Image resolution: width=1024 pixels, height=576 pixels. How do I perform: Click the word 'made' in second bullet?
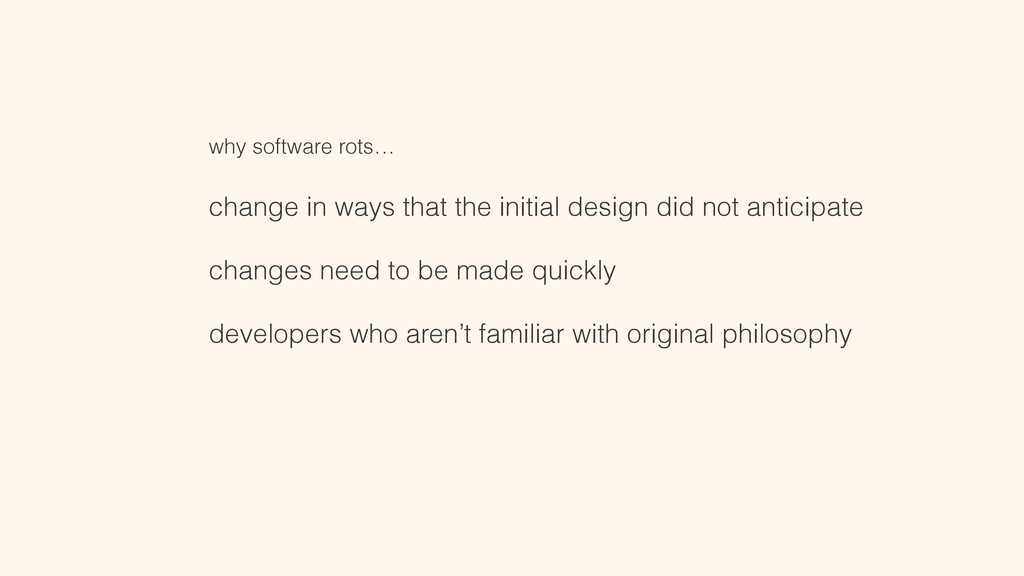tap(490, 270)
